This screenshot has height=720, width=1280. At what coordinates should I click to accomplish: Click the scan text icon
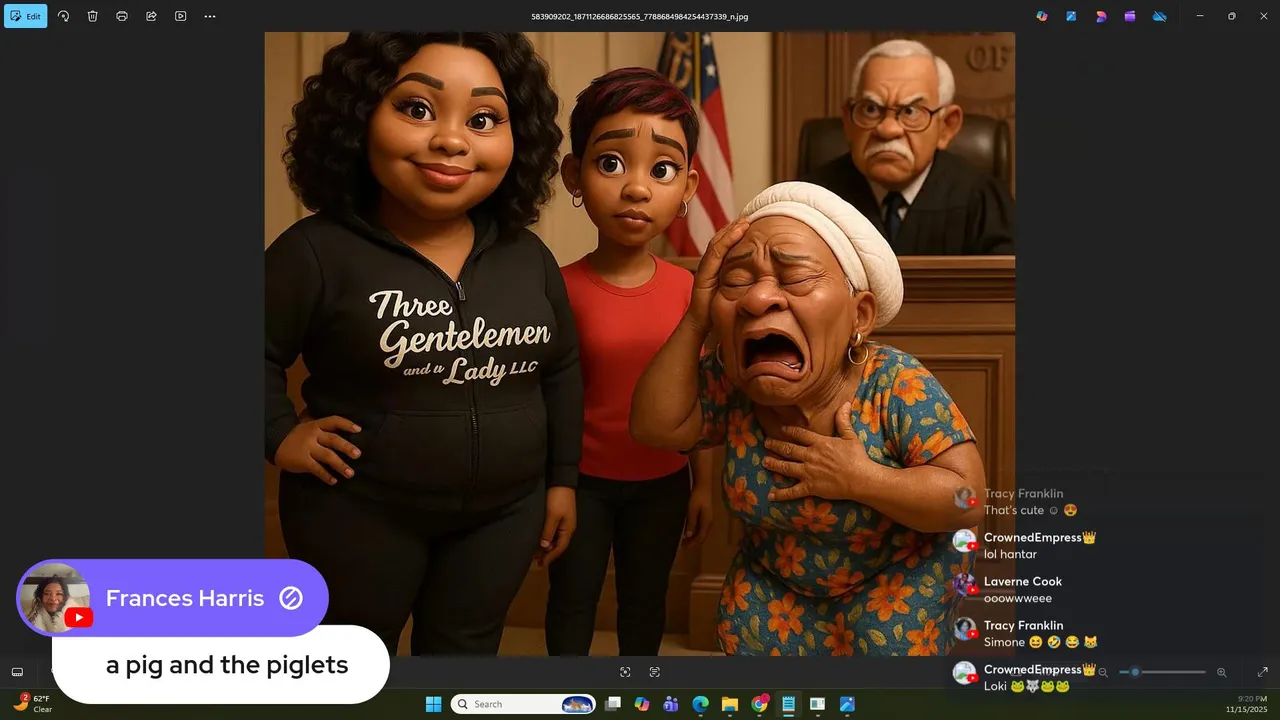[655, 672]
